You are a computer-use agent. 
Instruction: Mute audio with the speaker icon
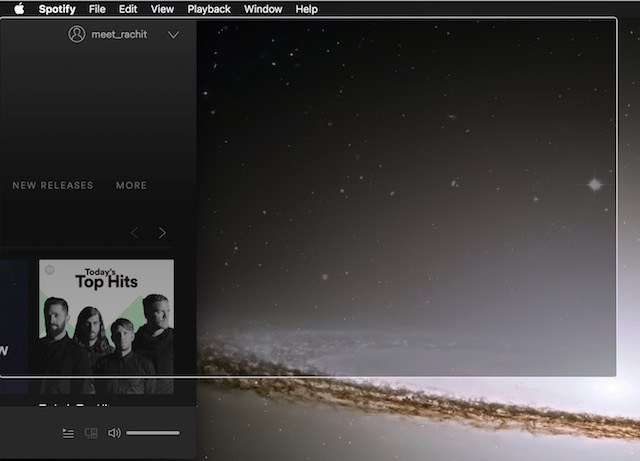(x=114, y=433)
